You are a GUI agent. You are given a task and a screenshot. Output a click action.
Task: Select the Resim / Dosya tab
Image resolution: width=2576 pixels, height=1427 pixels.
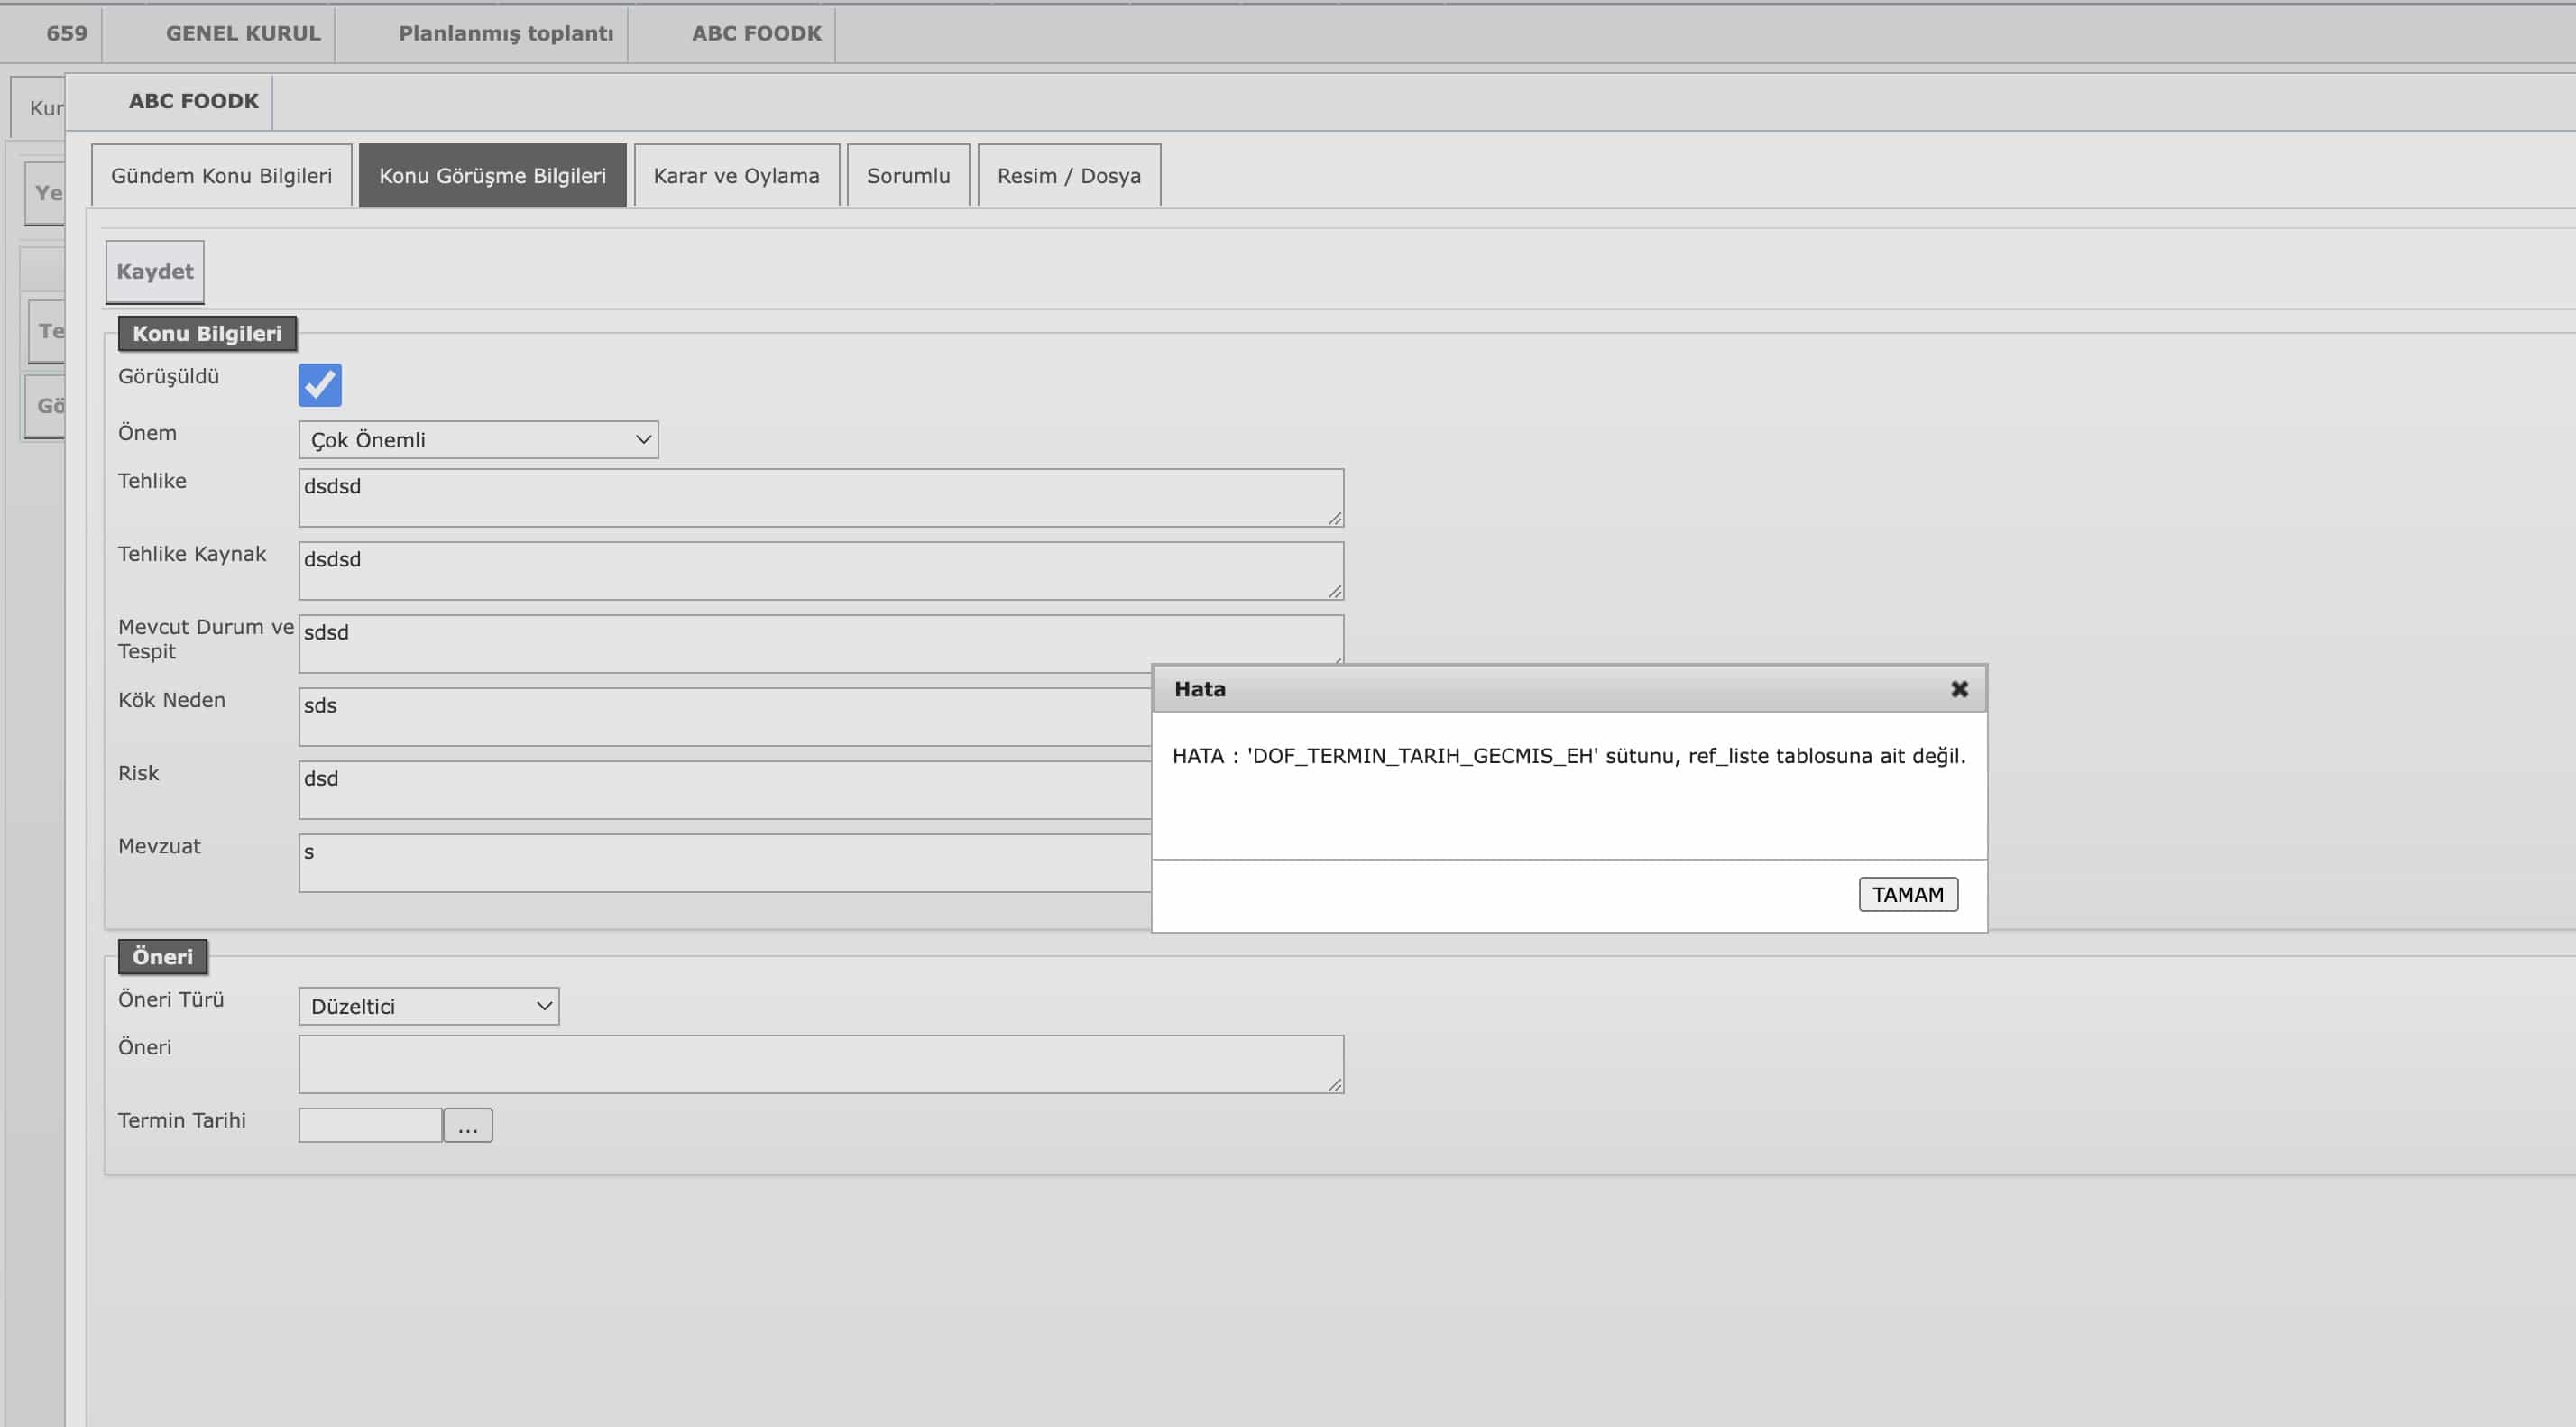click(x=1068, y=176)
